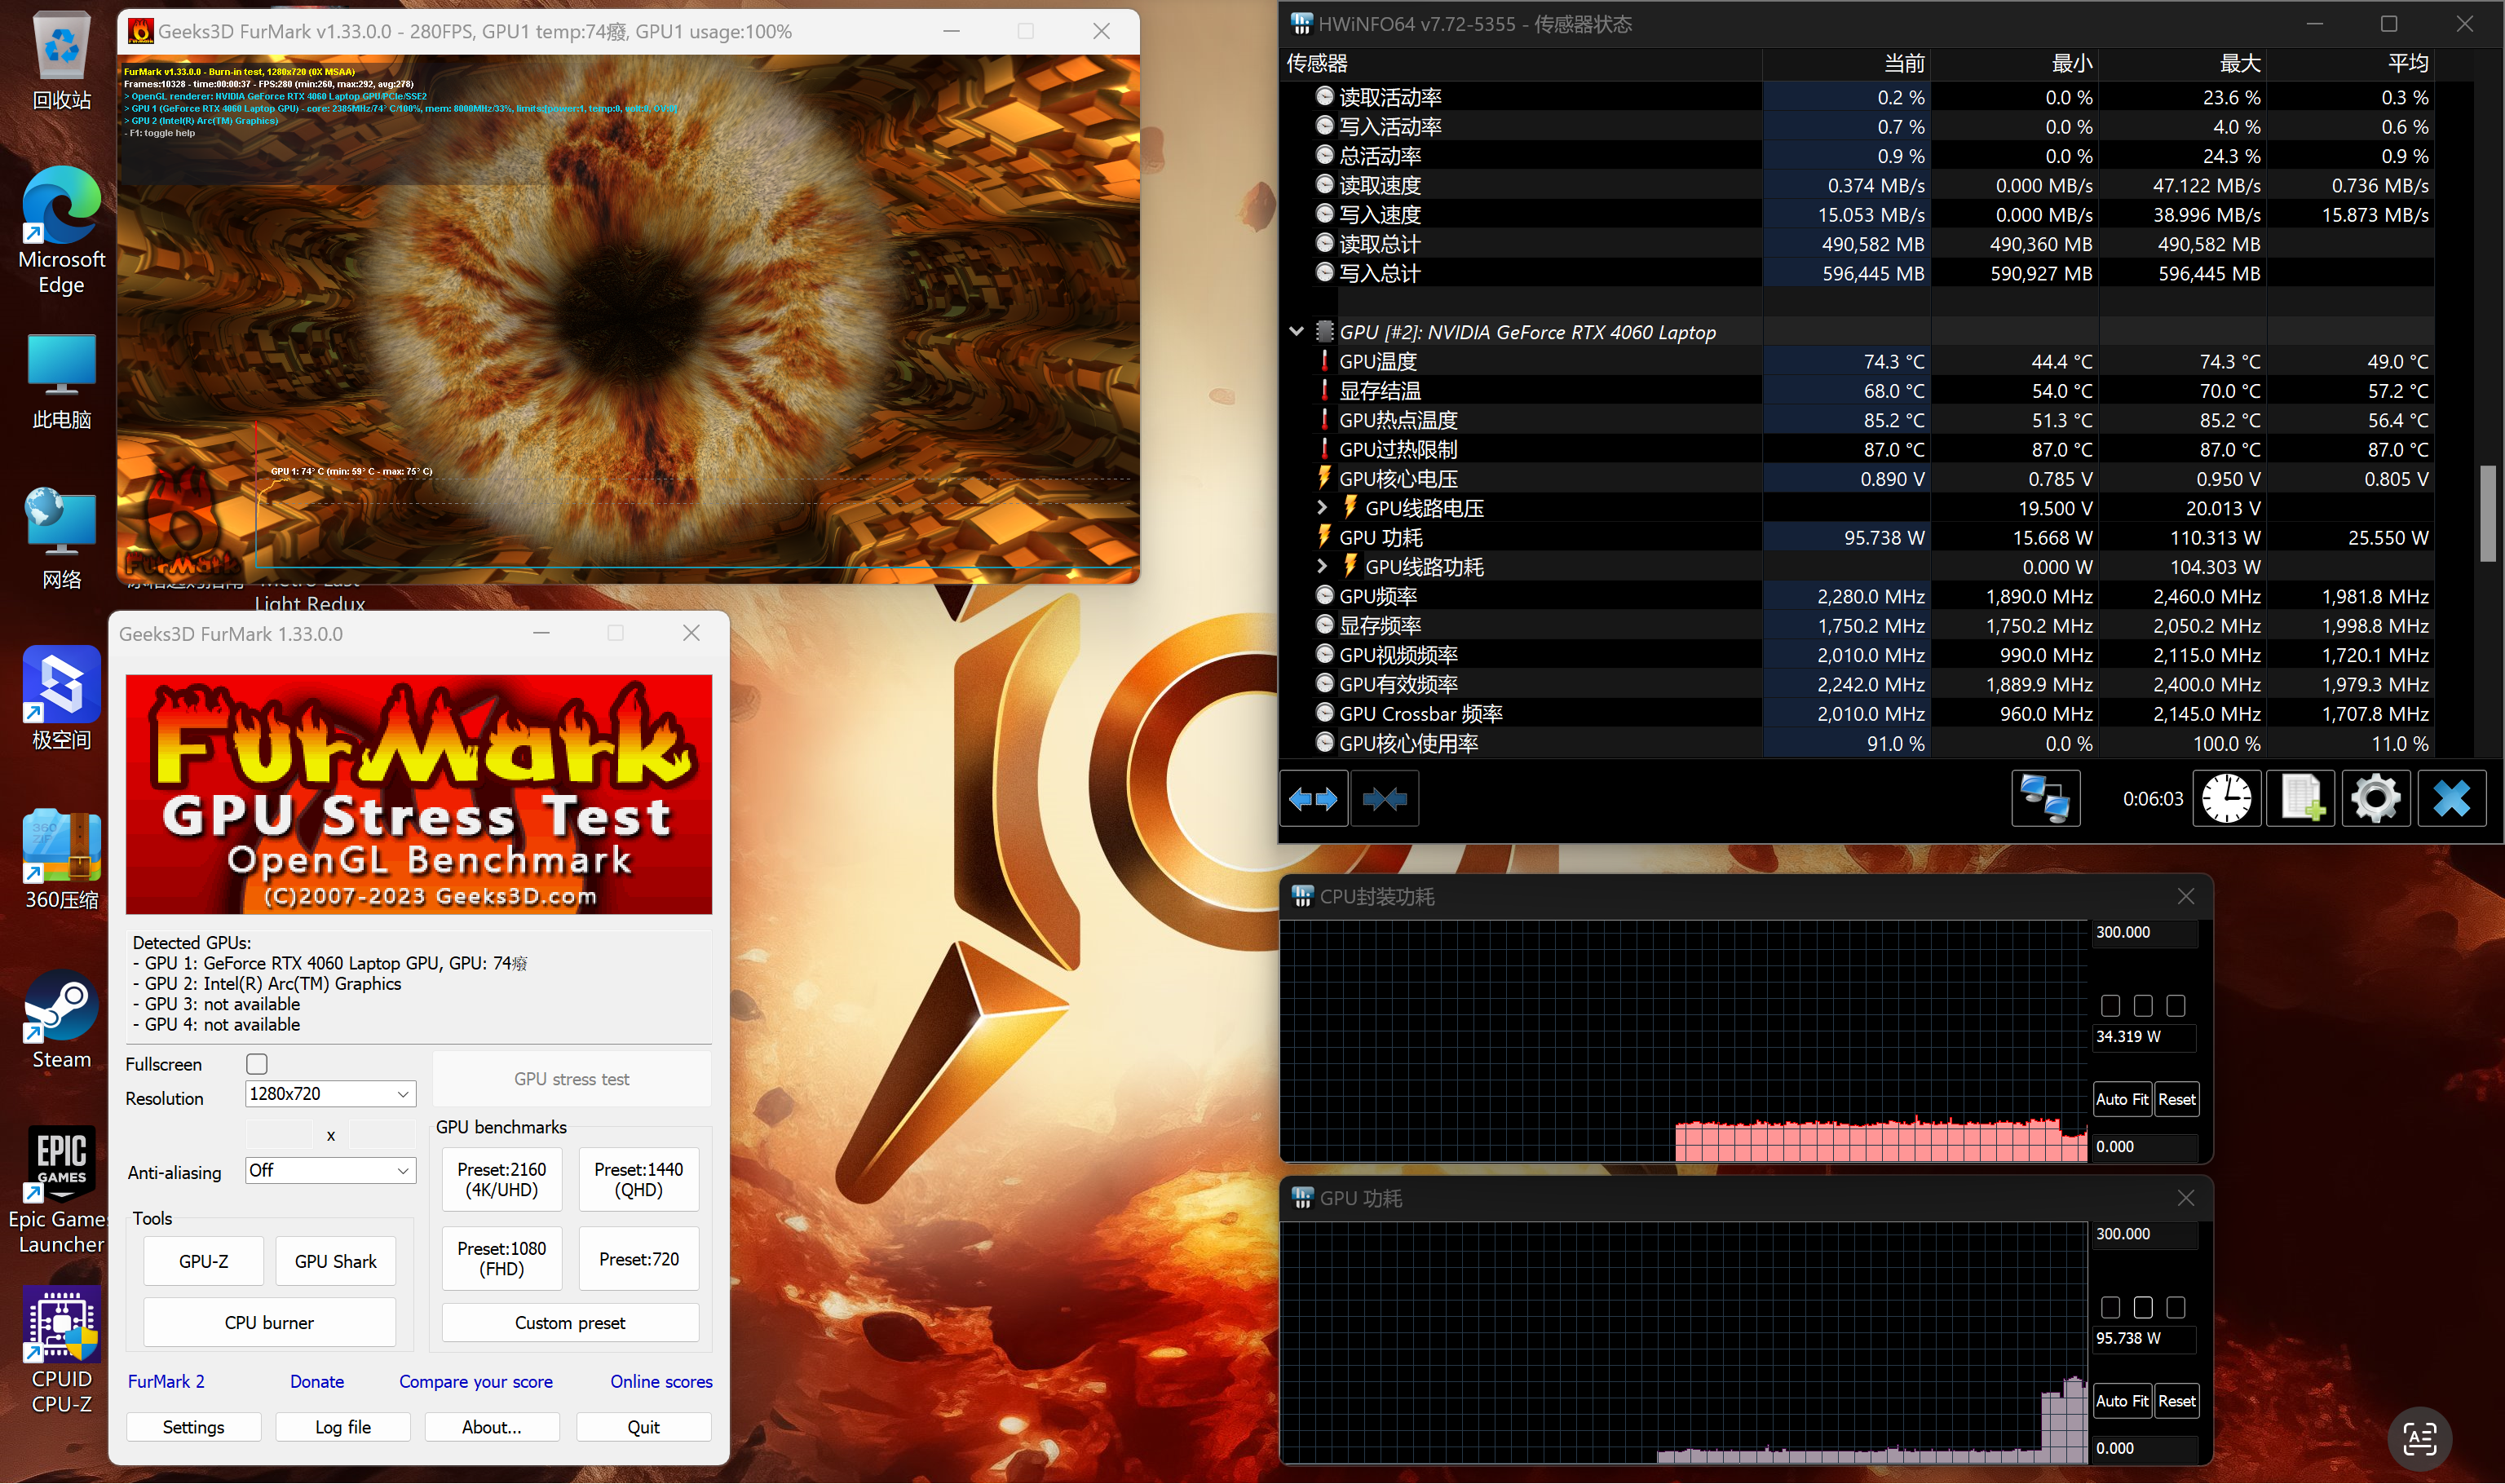
Task: Click HWiNFO blue X close-sensors icon
Action: [x=2451, y=799]
